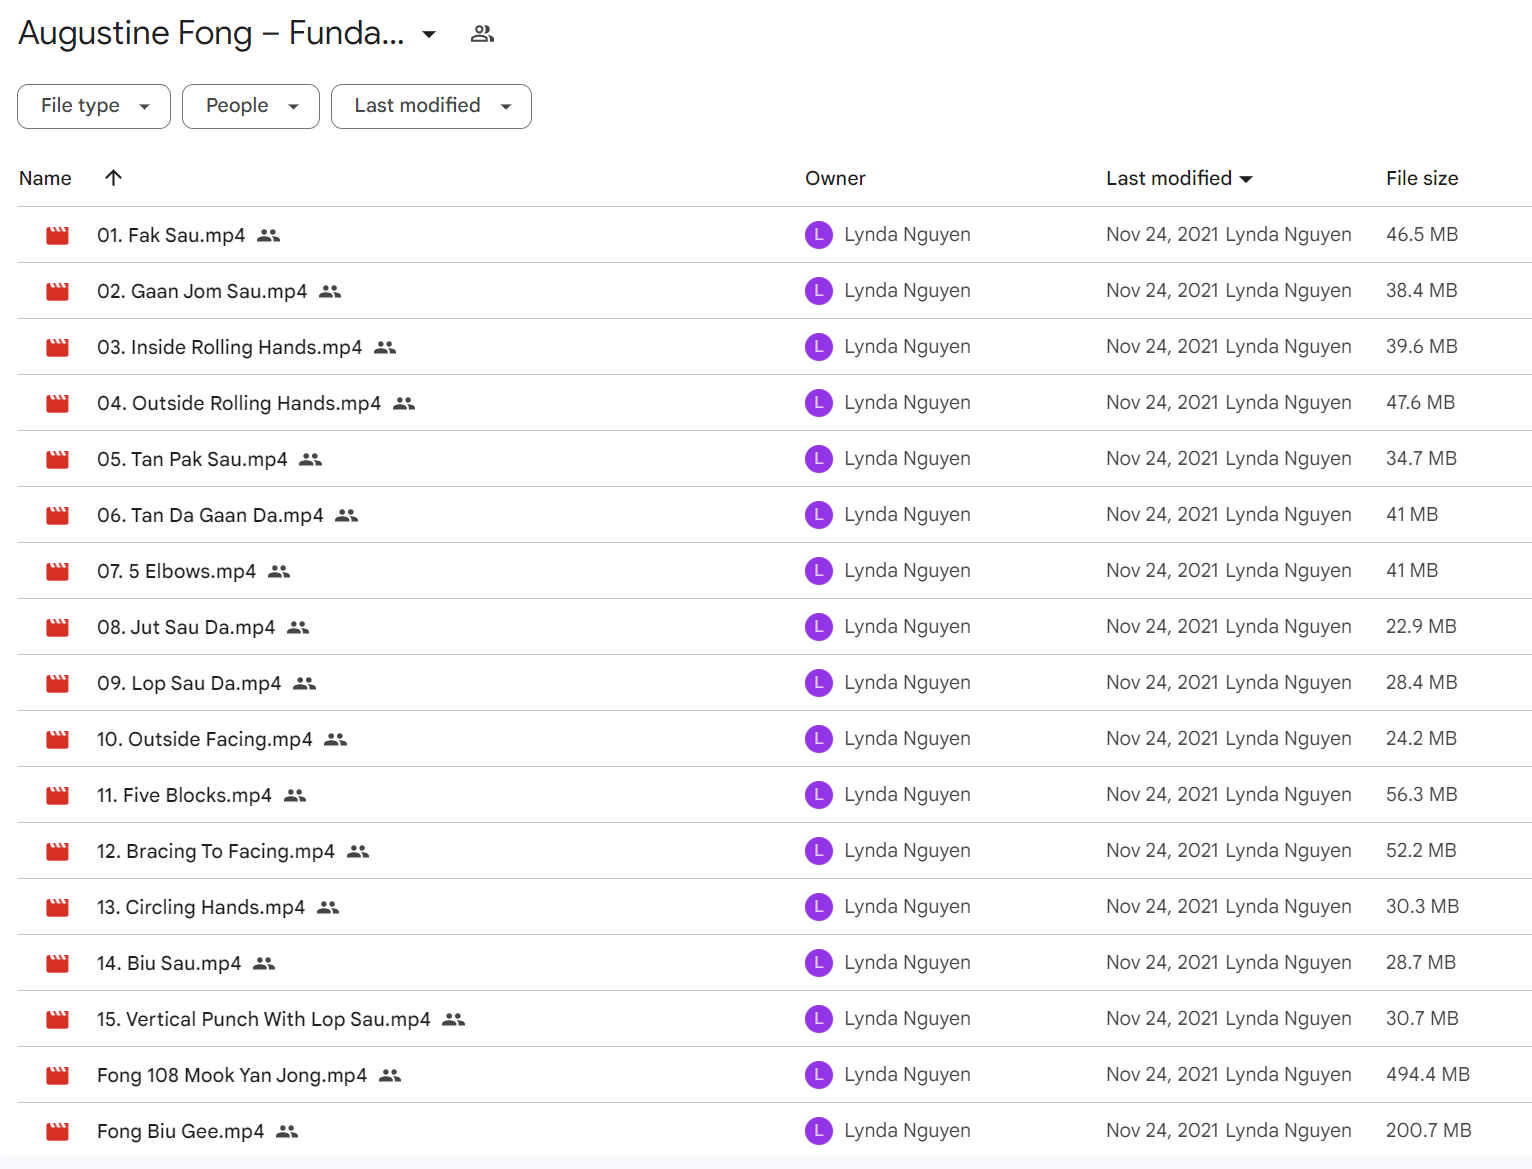
Task: Select file name Fong Biu Gee.mp4
Action: click(x=181, y=1131)
